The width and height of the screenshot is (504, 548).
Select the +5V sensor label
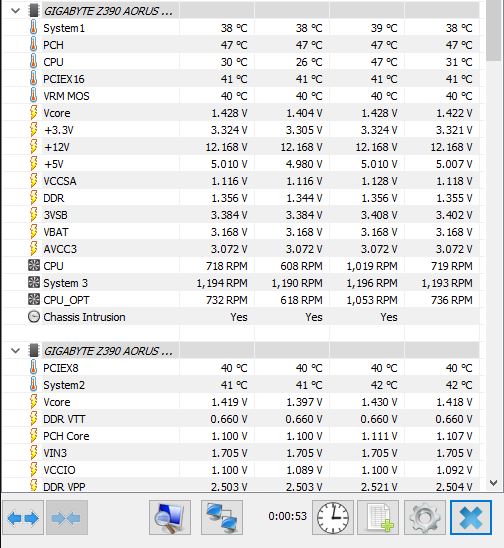pos(54,164)
